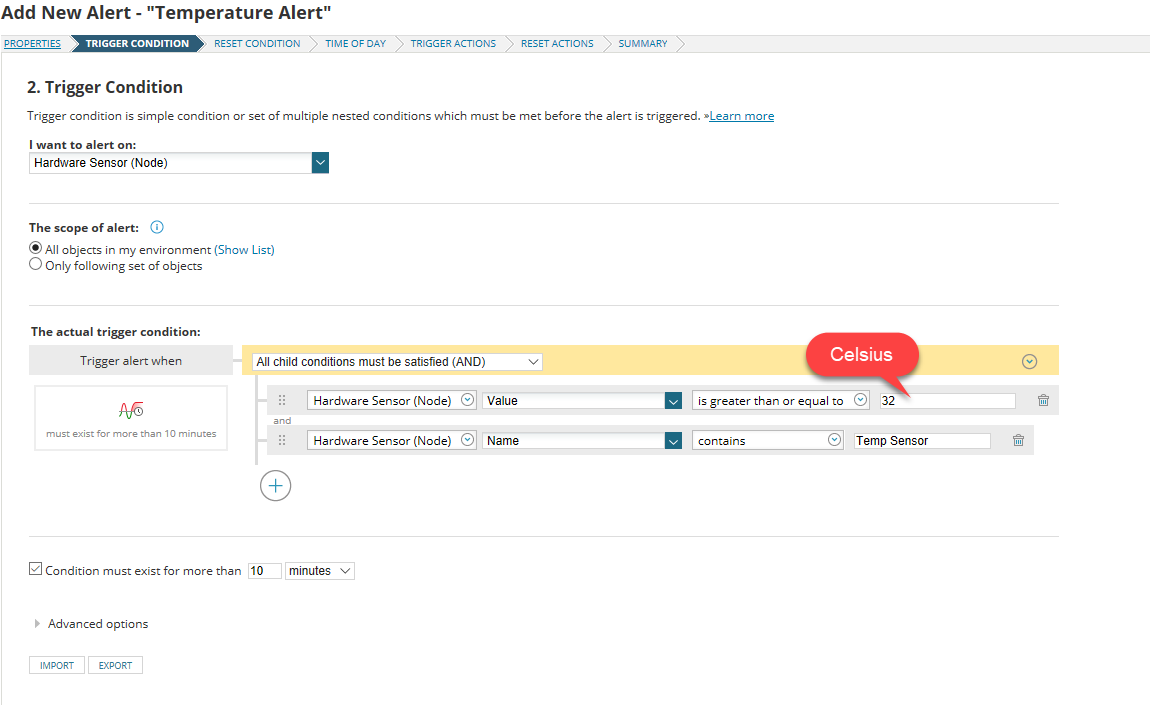Image resolution: width=1150 pixels, height=705 pixels.
Task: Open the Learn more link
Action: tap(741, 116)
